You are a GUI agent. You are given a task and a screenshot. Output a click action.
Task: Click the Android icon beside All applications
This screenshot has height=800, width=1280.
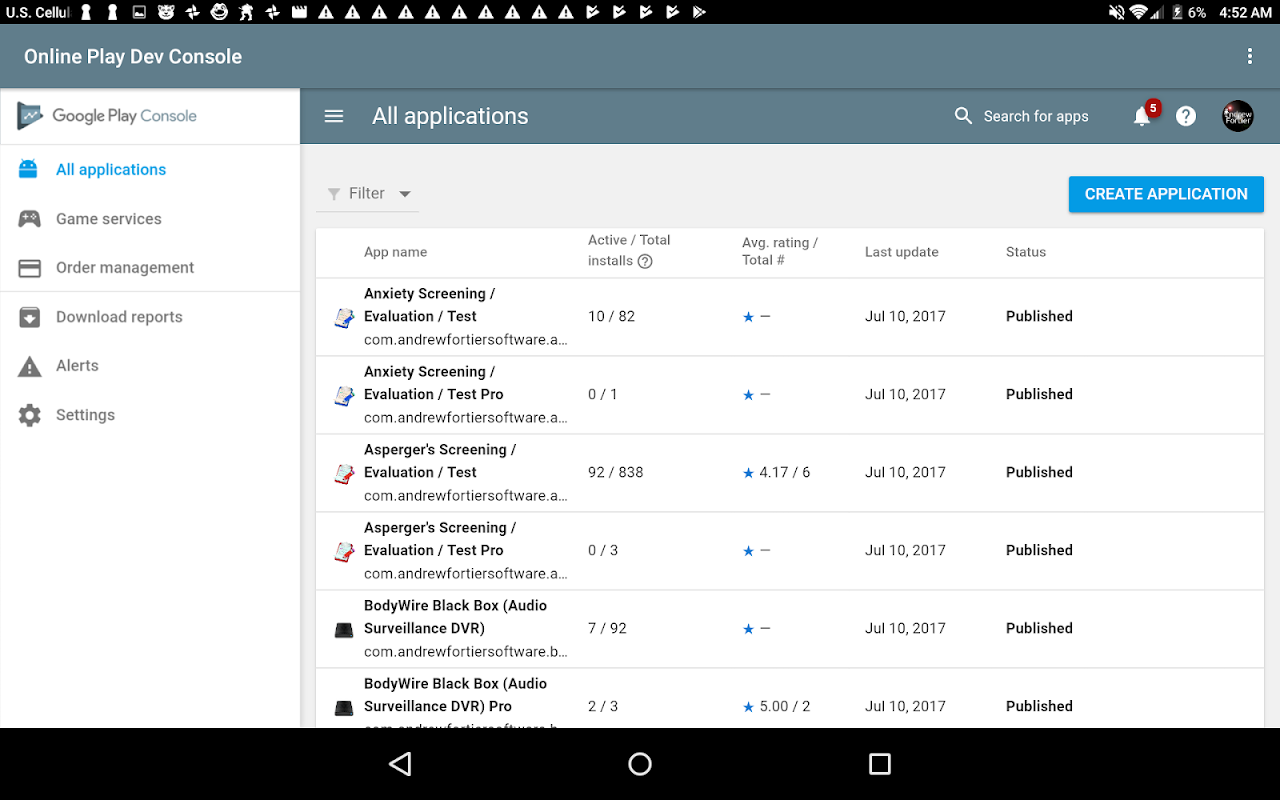[x=29, y=169]
